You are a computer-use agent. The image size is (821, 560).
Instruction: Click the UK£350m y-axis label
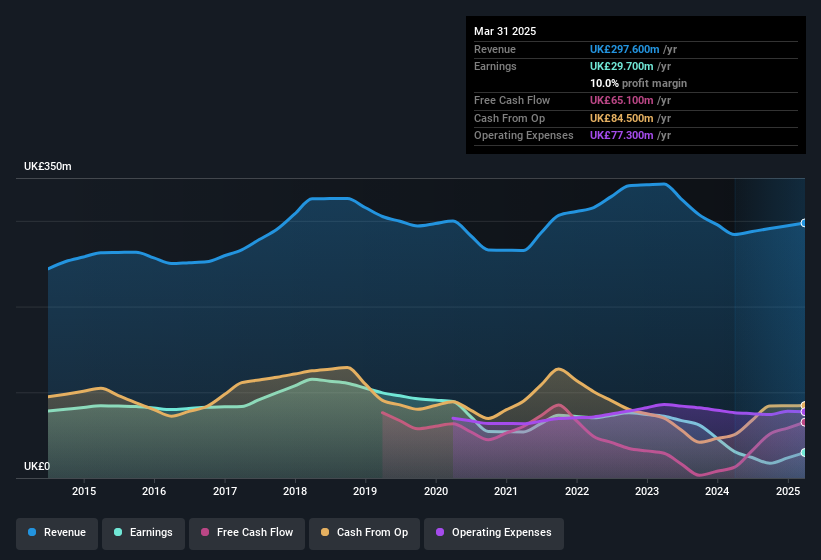point(48,166)
